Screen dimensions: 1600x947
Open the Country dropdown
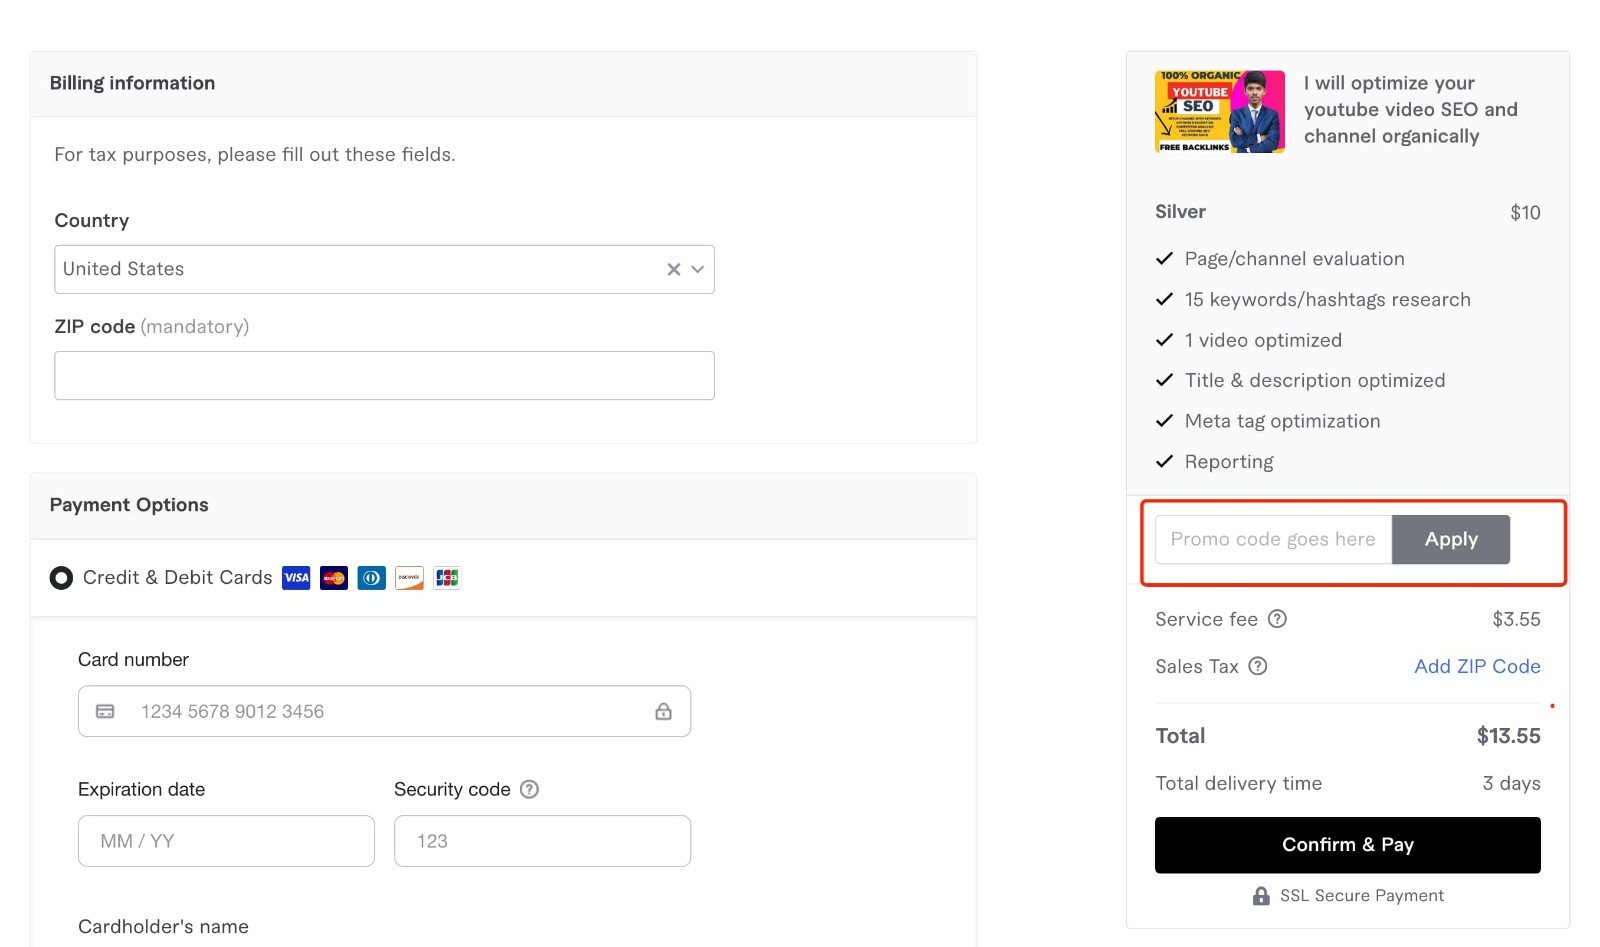pyautogui.click(x=380, y=269)
